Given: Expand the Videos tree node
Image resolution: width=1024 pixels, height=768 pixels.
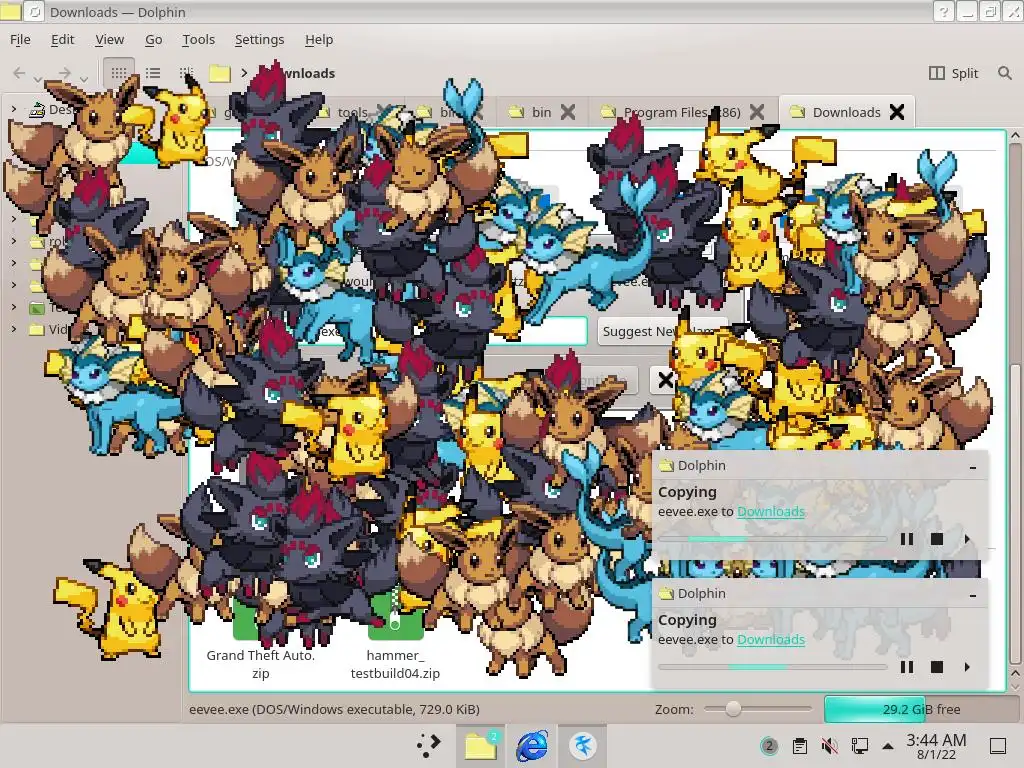Looking at the screenshot, I should 14,329.
